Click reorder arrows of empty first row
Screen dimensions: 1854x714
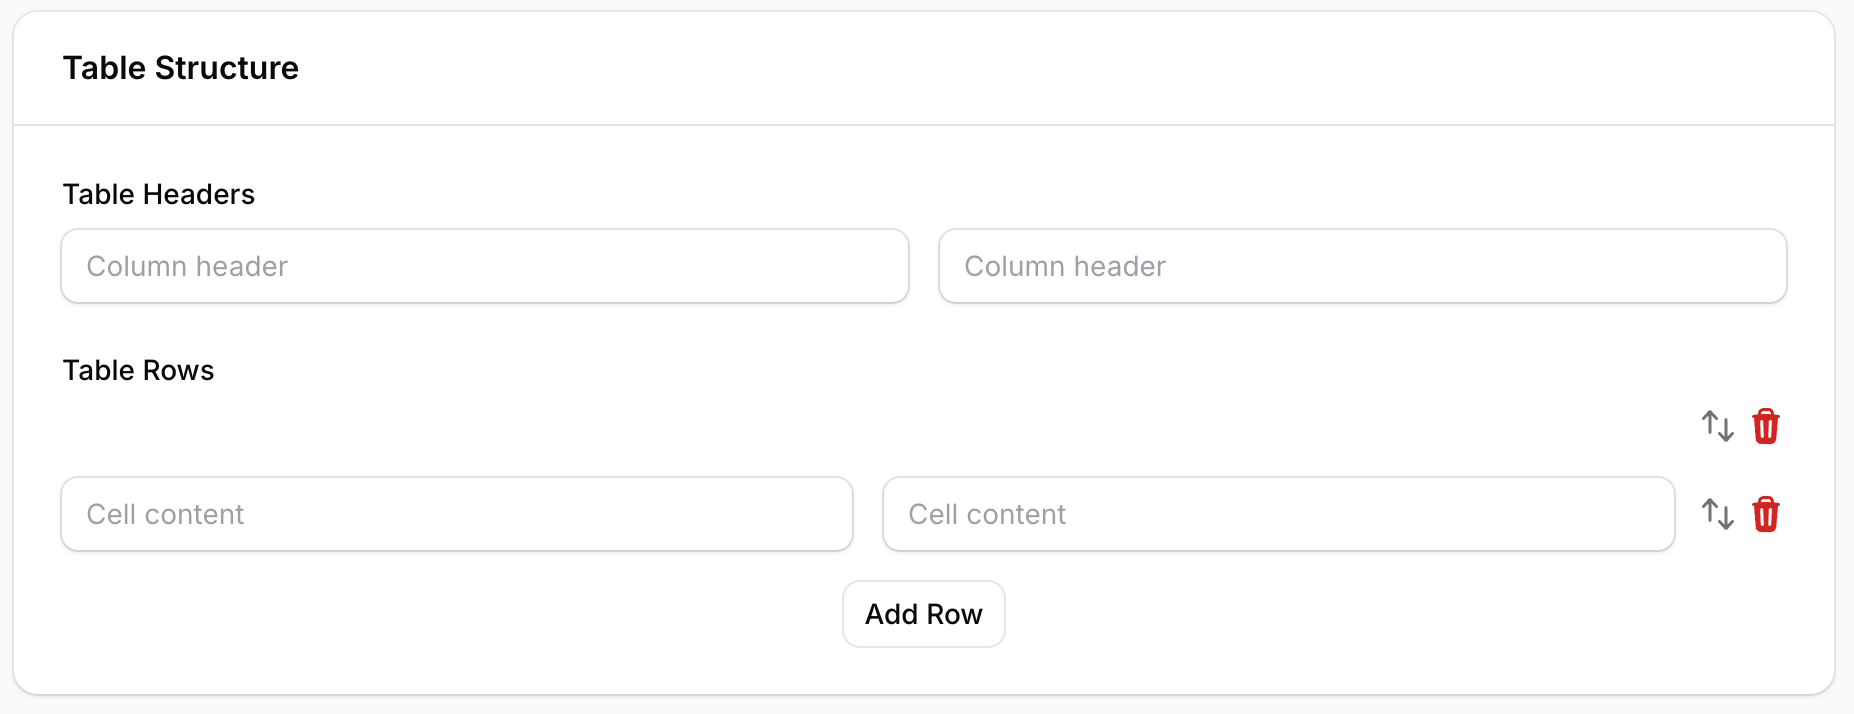pyautogui.click(x=1717, y=426)
